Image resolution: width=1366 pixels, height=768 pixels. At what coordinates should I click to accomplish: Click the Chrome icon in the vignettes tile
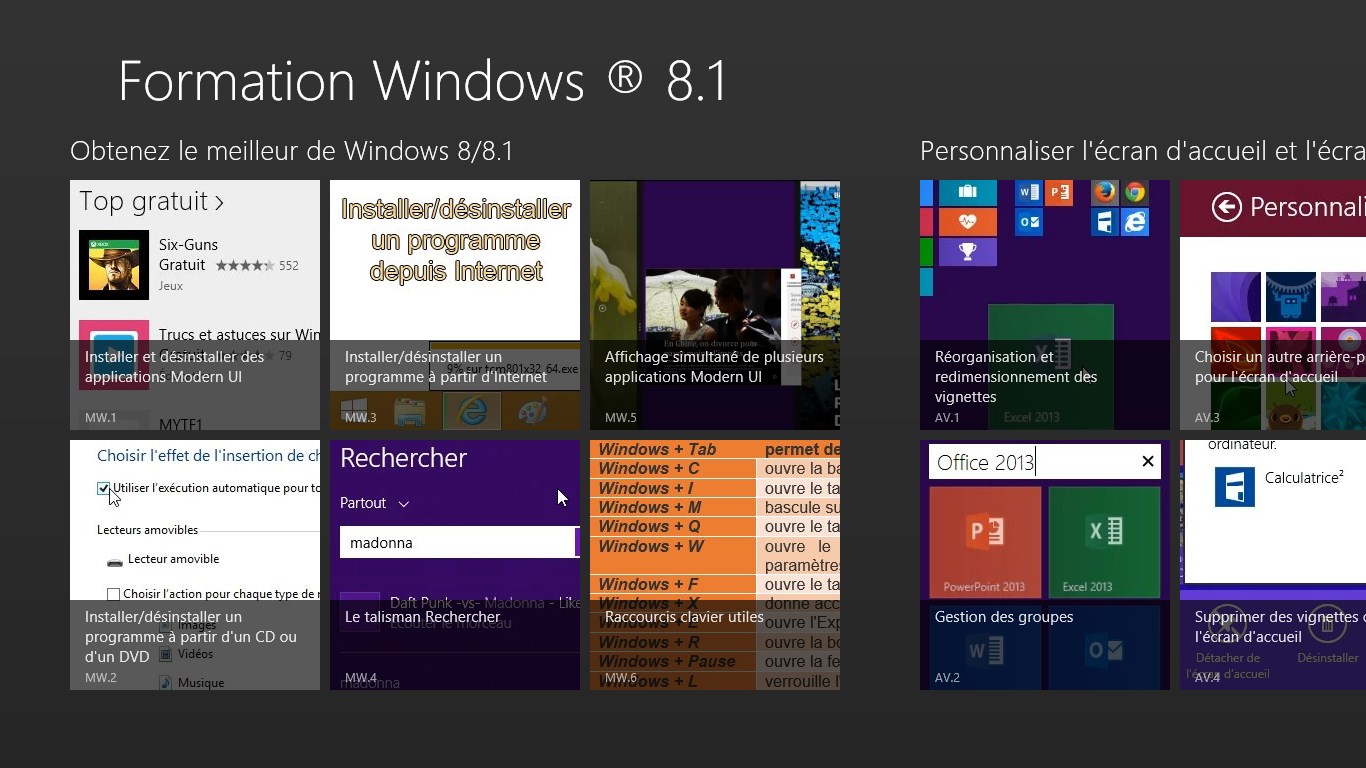(1134, 192)
